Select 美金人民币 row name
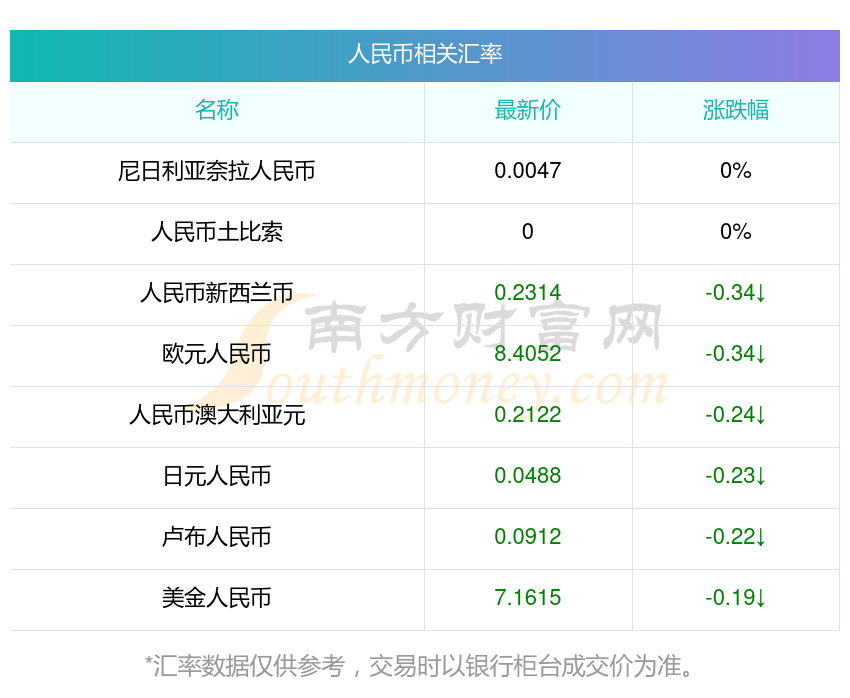This screenshot has height=698, width=850. tap(217, 598)
